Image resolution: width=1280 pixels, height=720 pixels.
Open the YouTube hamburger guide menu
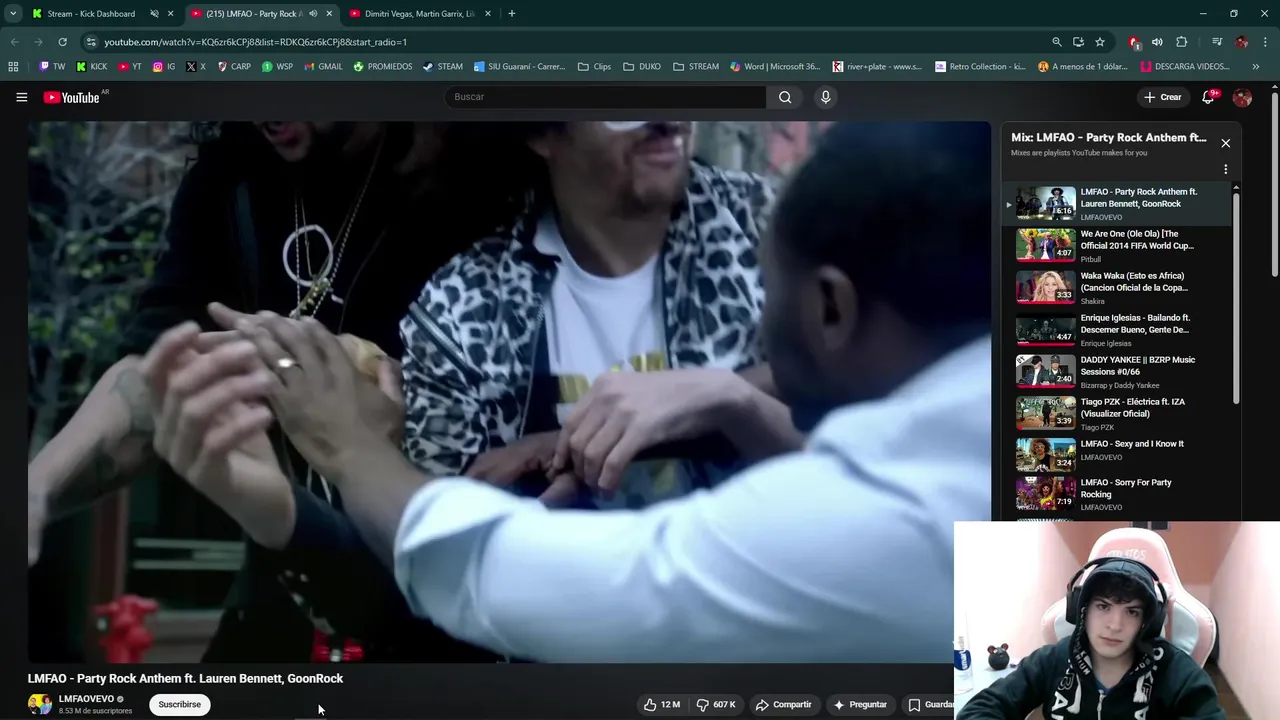21,97
